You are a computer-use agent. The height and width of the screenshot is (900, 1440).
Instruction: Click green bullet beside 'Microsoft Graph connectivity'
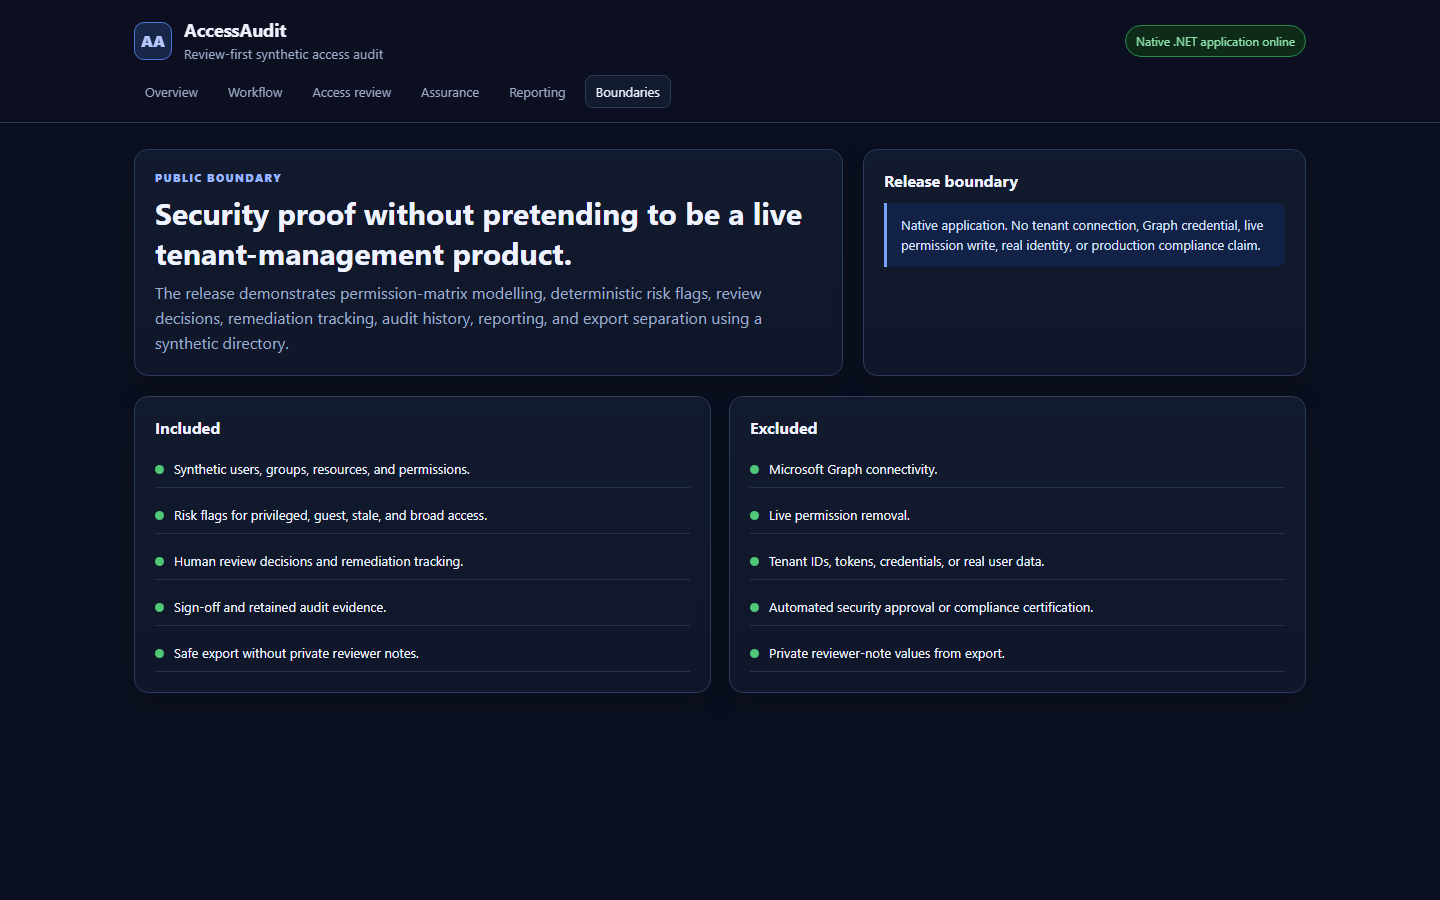(x=754, y=469)
